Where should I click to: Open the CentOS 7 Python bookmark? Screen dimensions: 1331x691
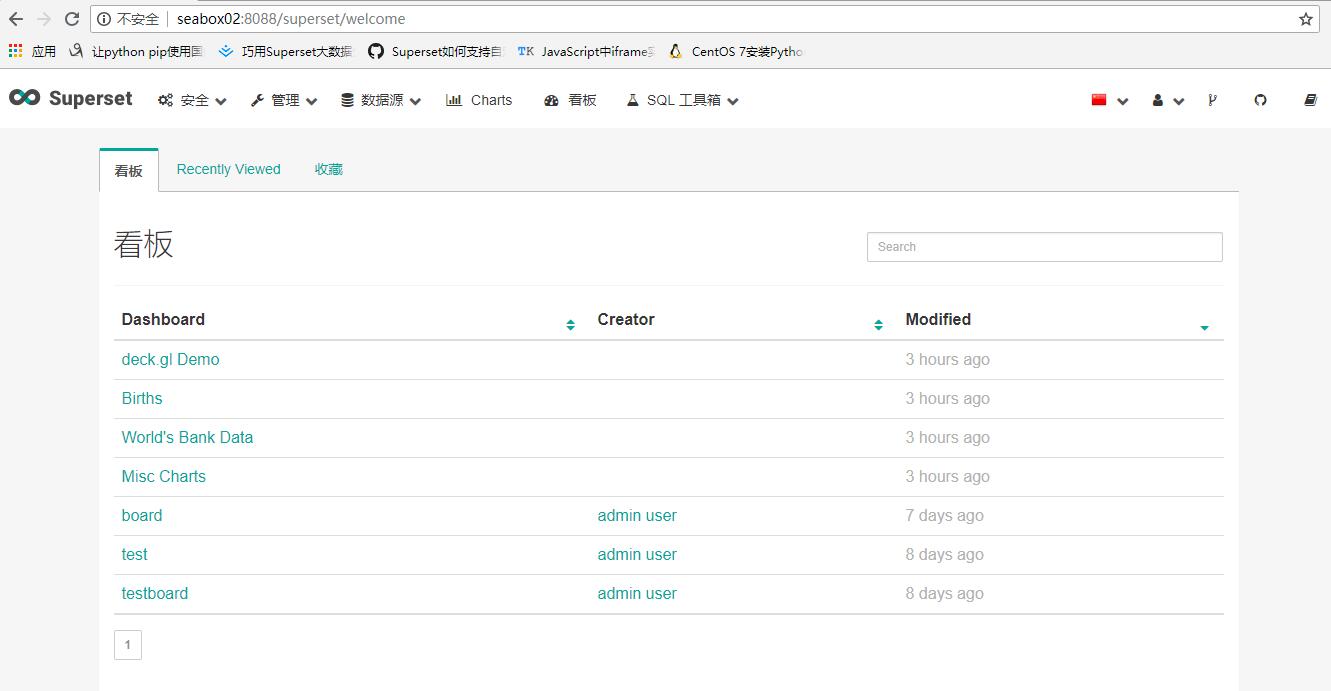click(736, 51)
